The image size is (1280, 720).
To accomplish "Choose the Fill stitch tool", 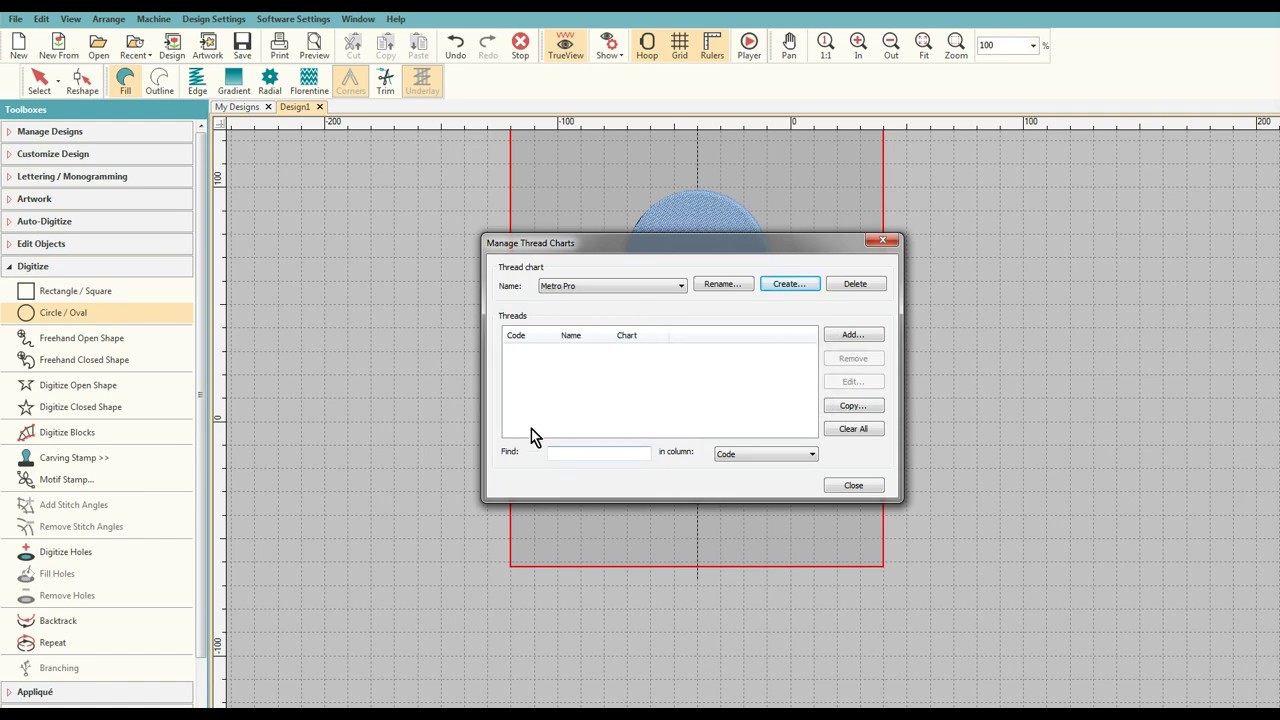I will click(125, 82).
